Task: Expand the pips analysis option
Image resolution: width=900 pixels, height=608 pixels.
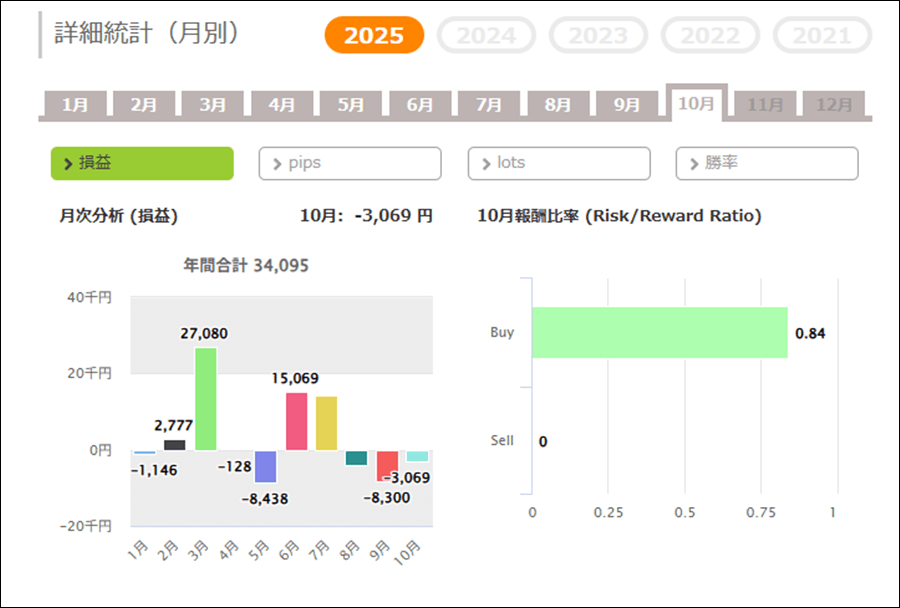Action: pos(350,163)
